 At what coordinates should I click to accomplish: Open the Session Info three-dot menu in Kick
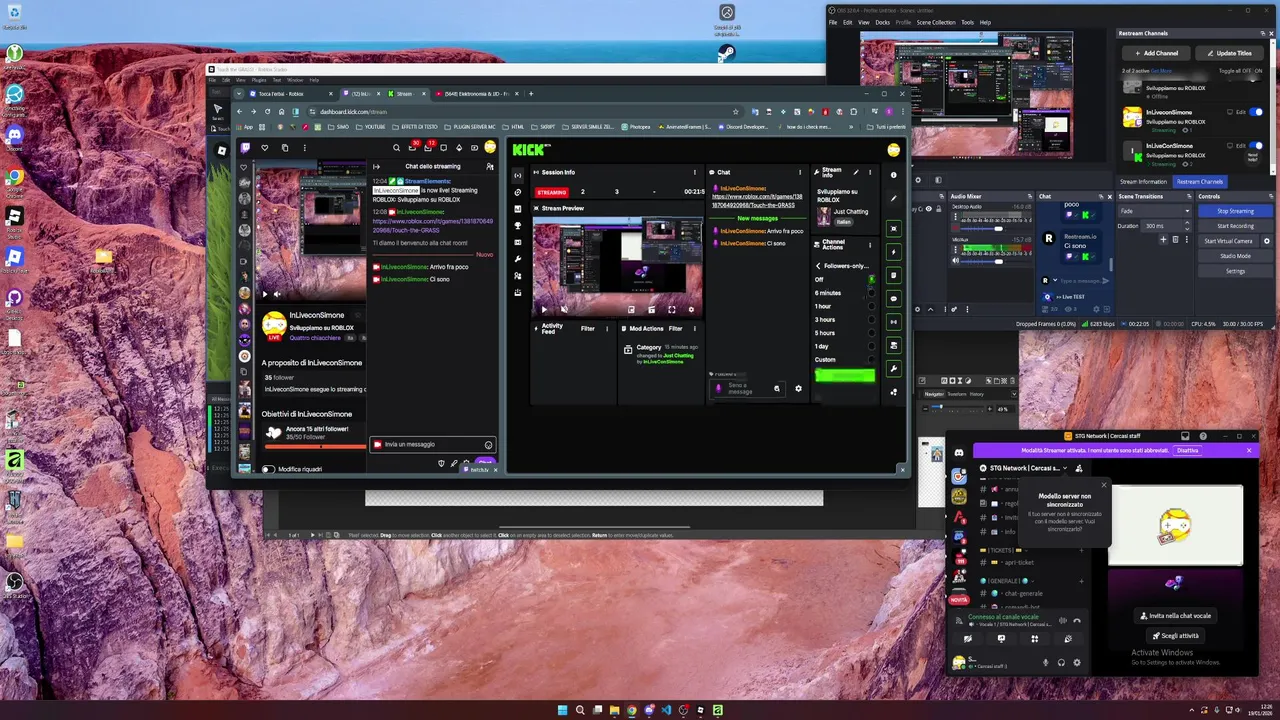pos(695,172)
